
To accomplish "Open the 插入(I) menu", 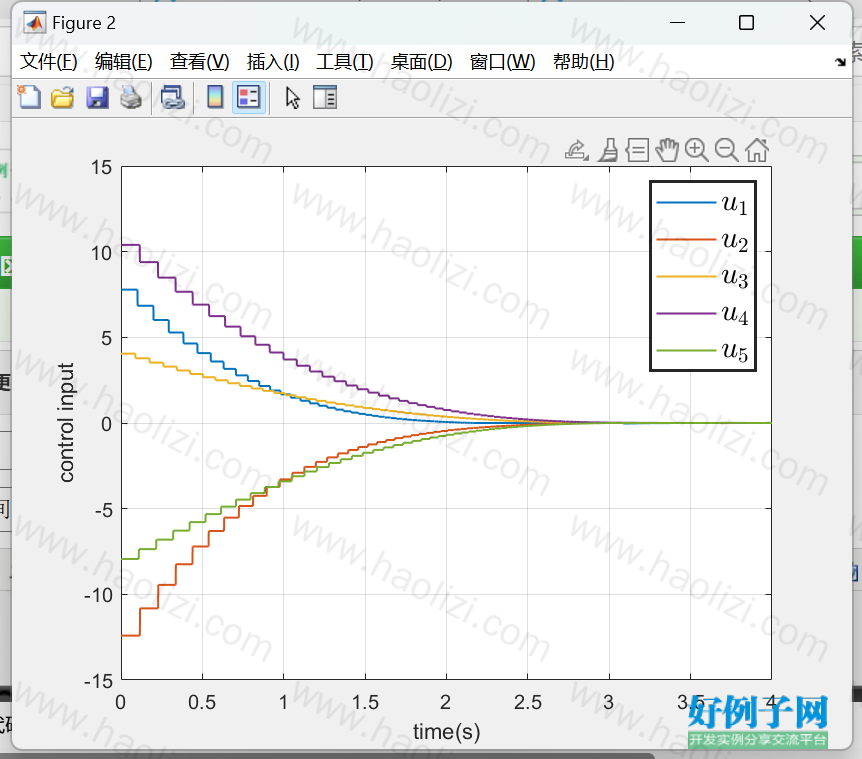I will pyautogui.click(x=273, y=62).
